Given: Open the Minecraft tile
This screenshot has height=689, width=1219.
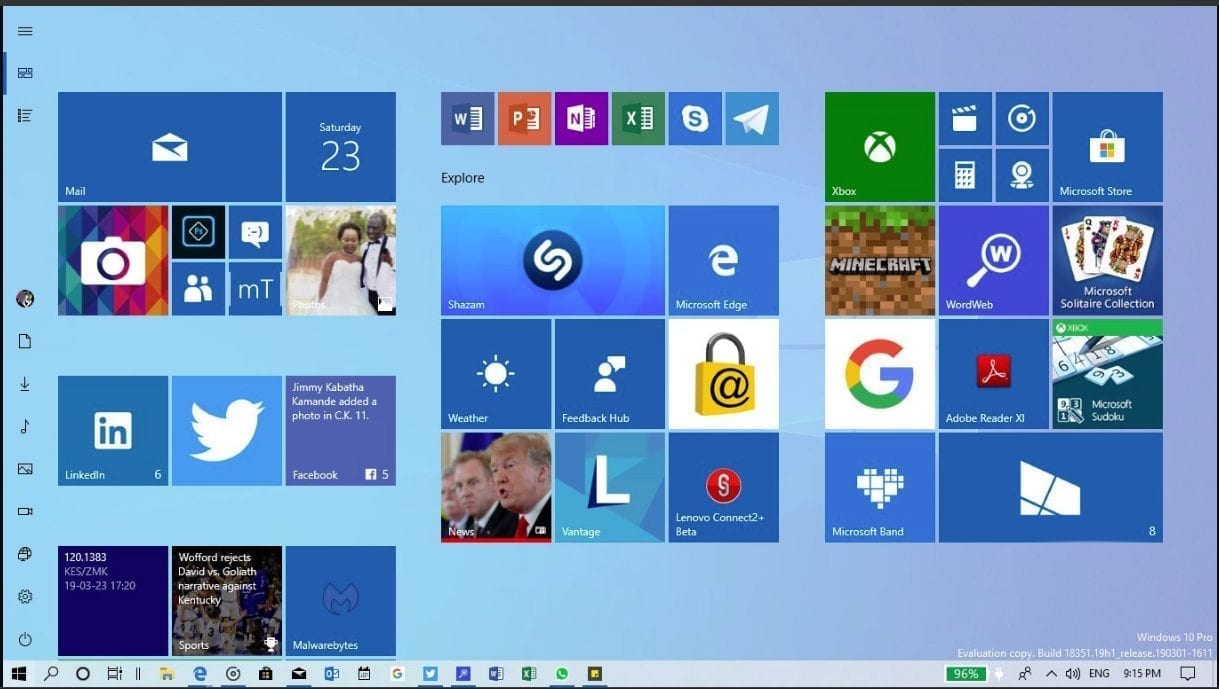Looking at the screenshot, I should (x=879, y=260).
